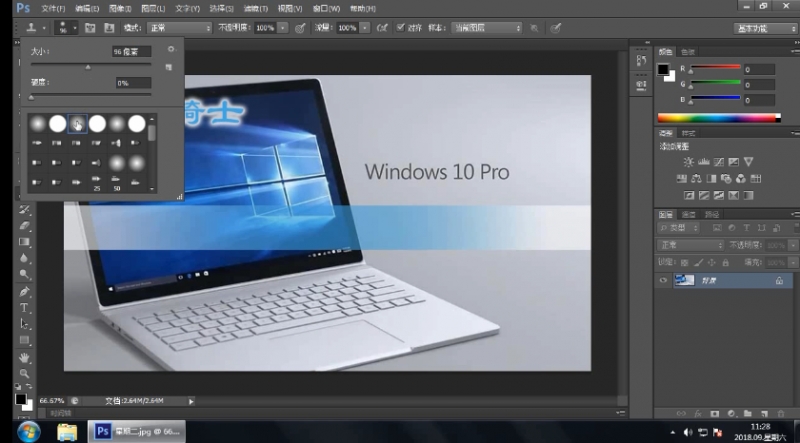The width and height of the screenshot is (800, 443).
Task: Select the Hand tool
Action: tap(24, 357)
